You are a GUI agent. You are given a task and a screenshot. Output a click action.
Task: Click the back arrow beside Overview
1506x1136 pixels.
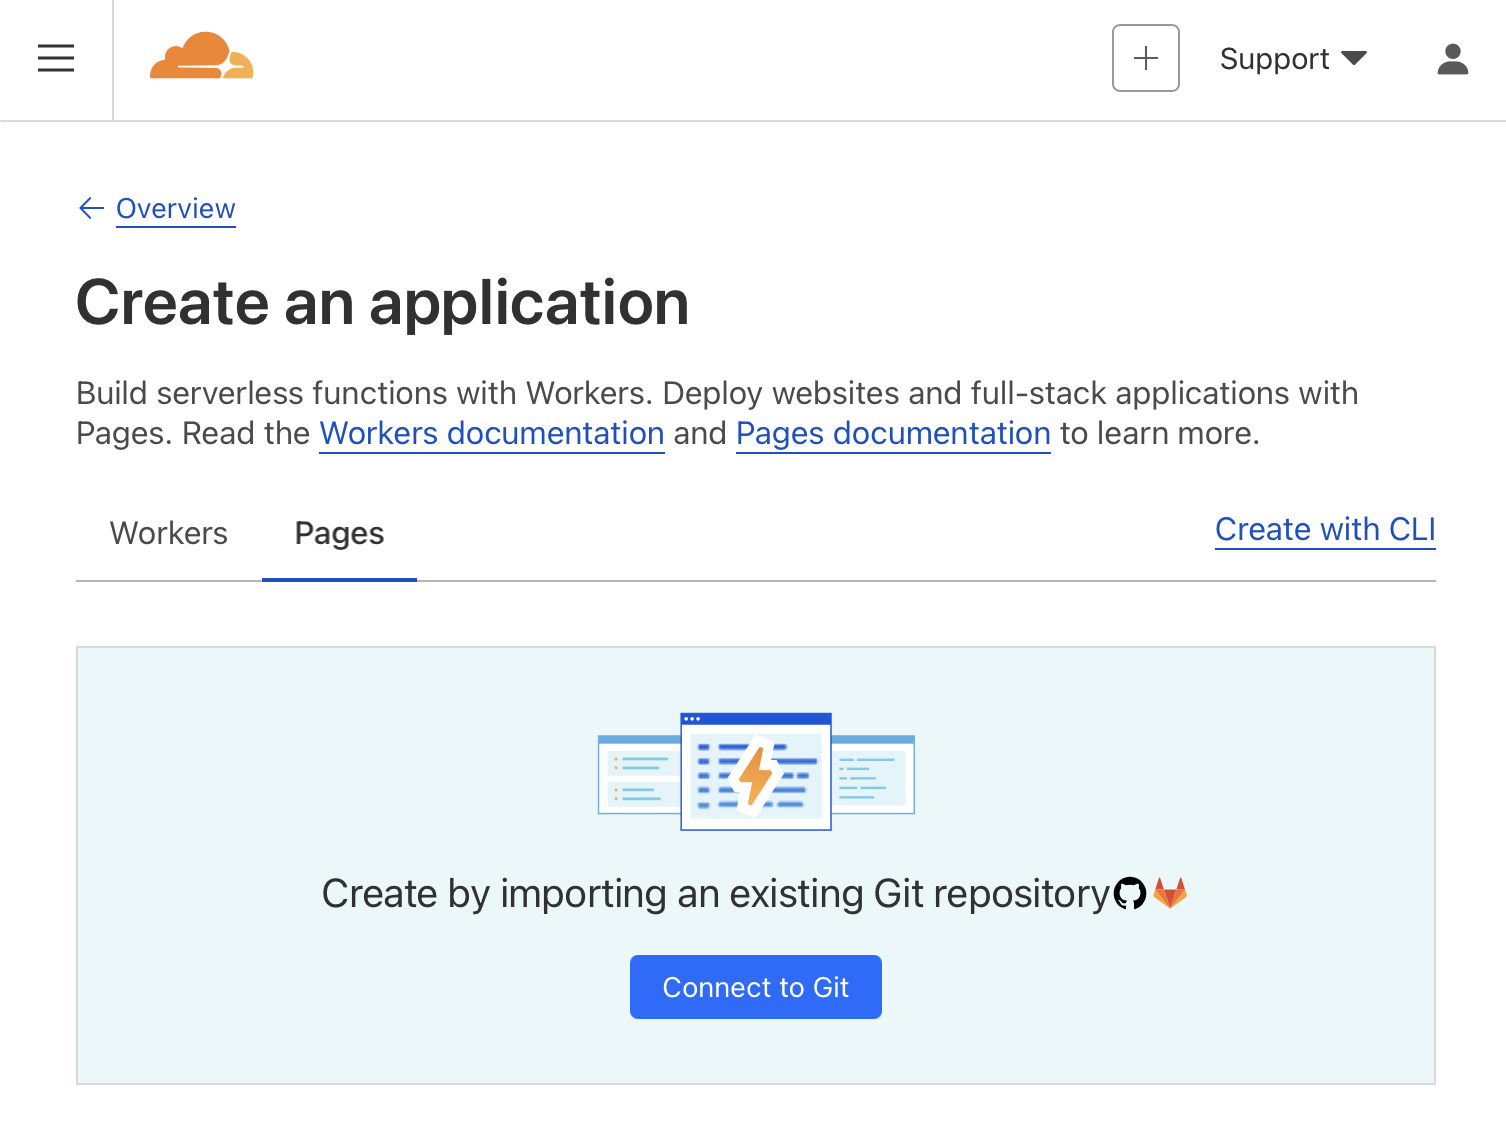91,208
